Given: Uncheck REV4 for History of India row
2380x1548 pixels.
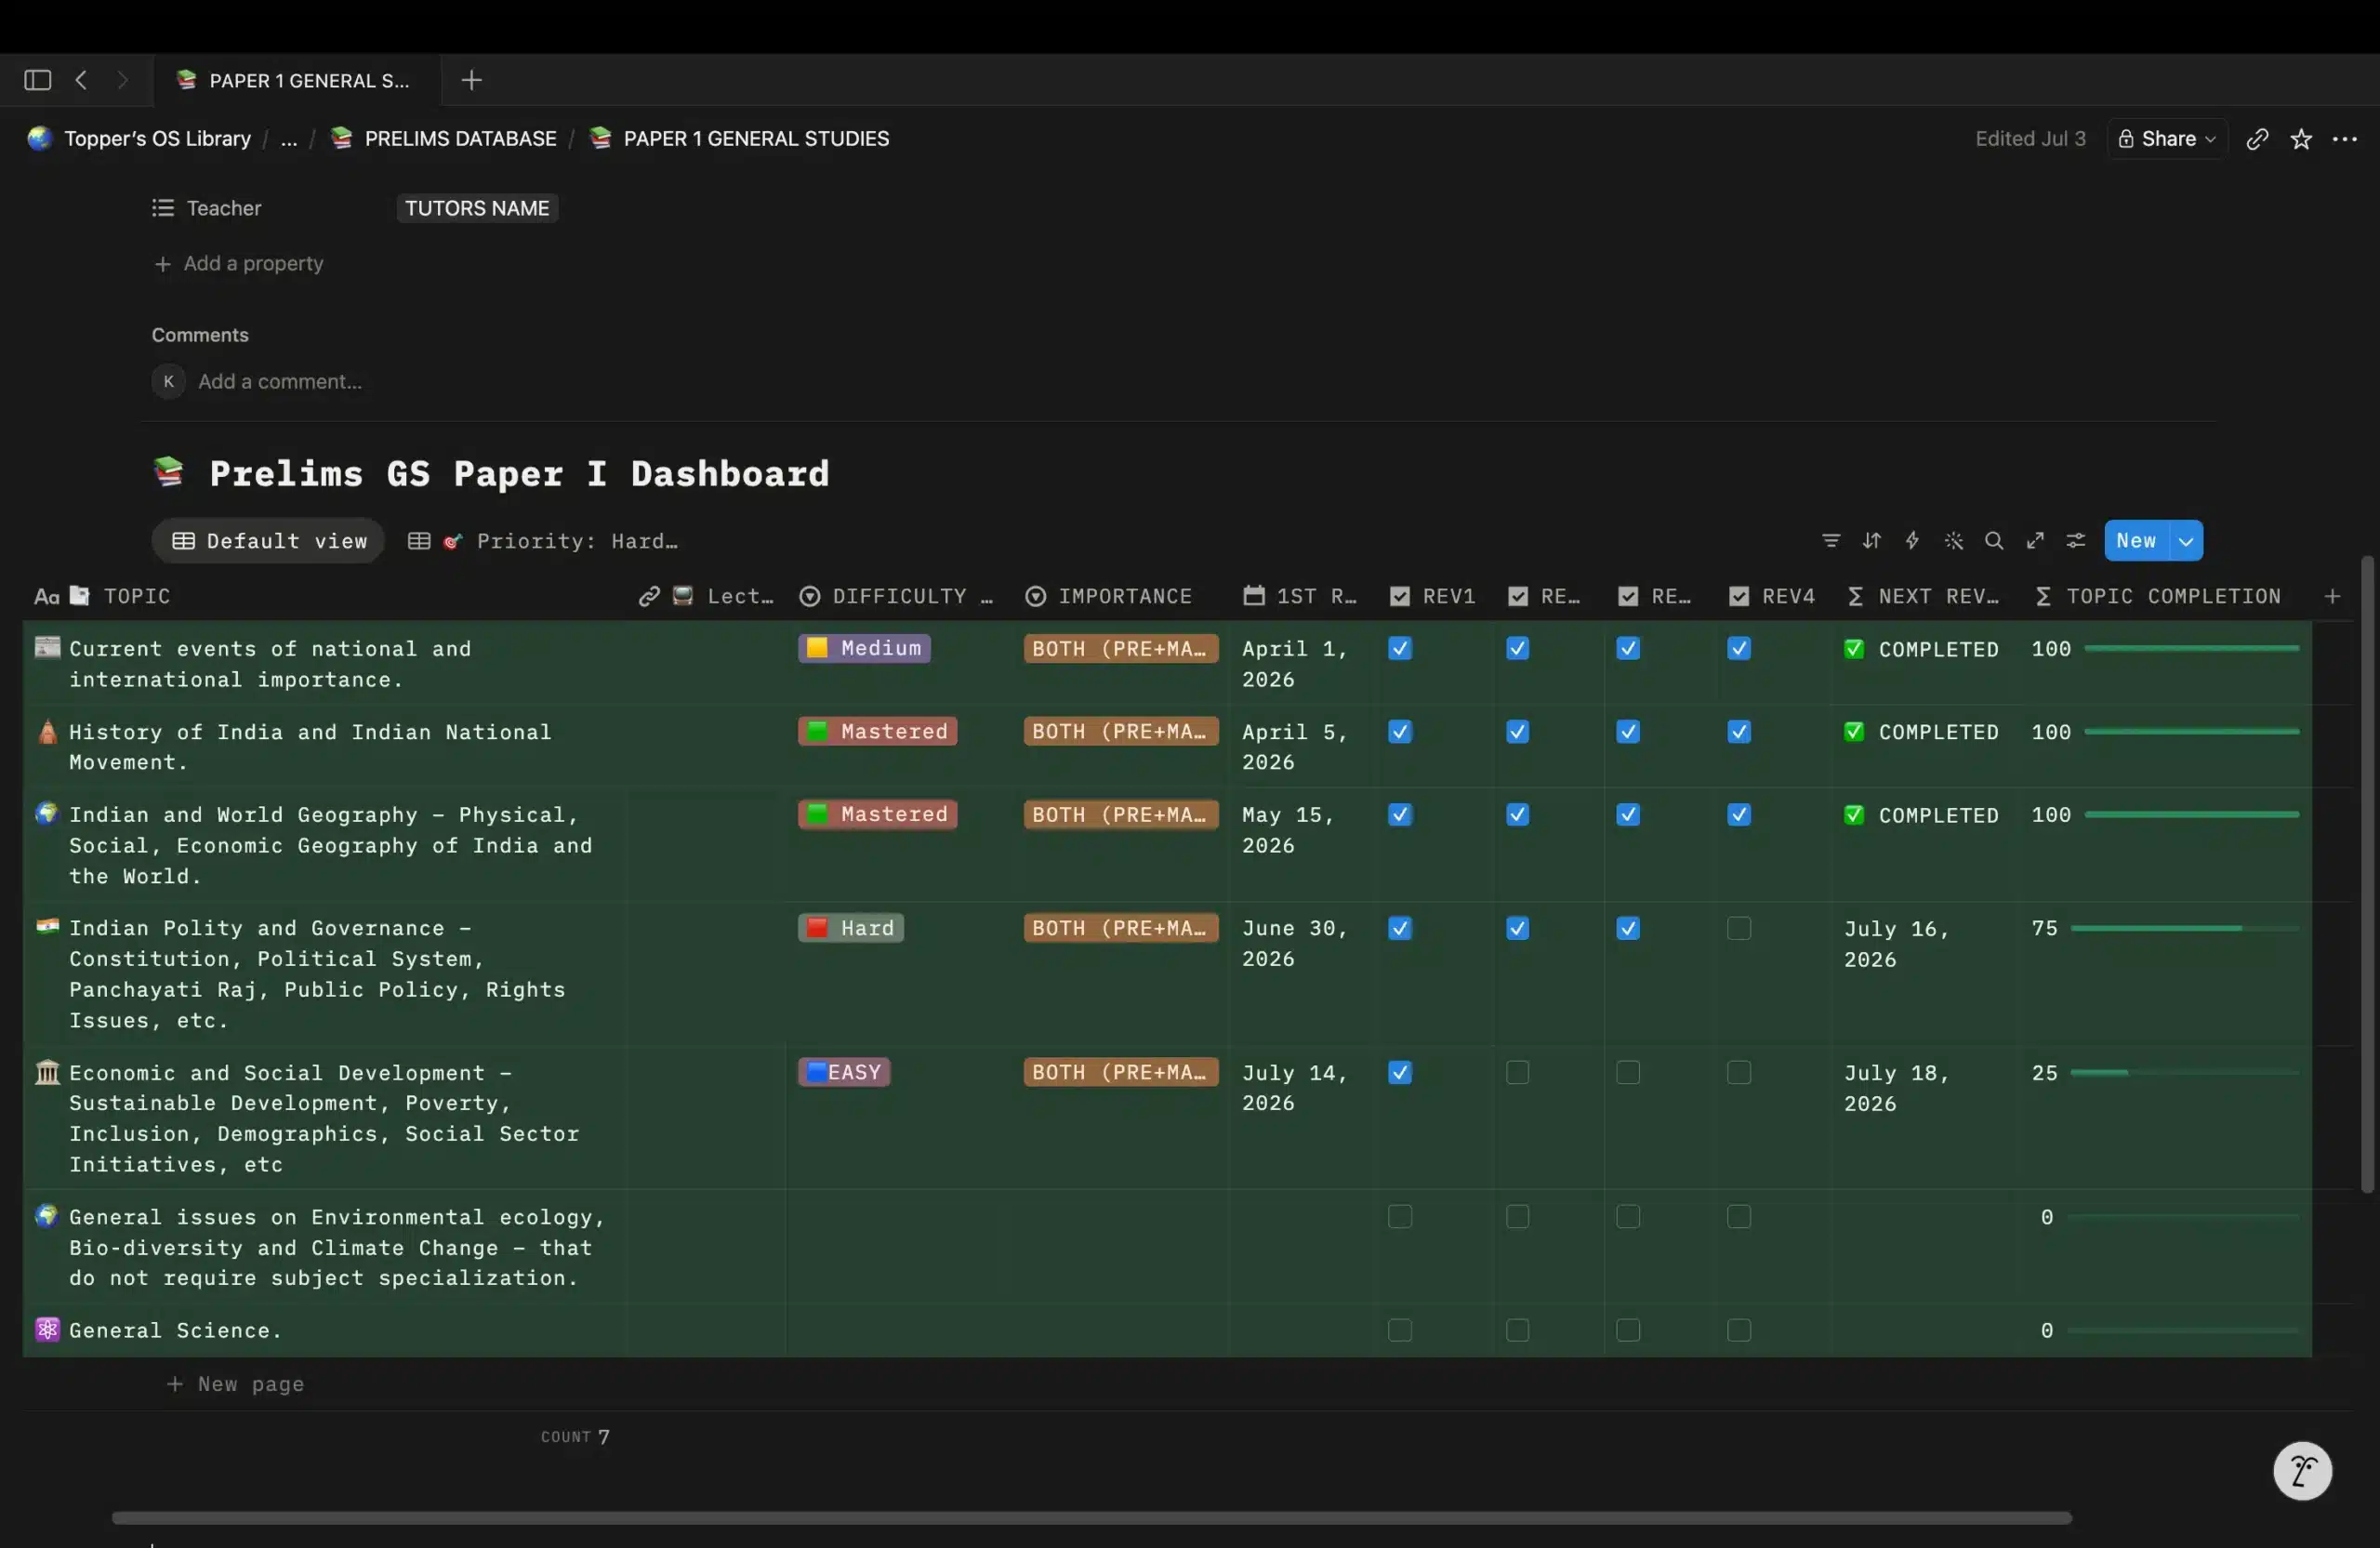Looking at the screenshot, I should [x=1739, y=731].
